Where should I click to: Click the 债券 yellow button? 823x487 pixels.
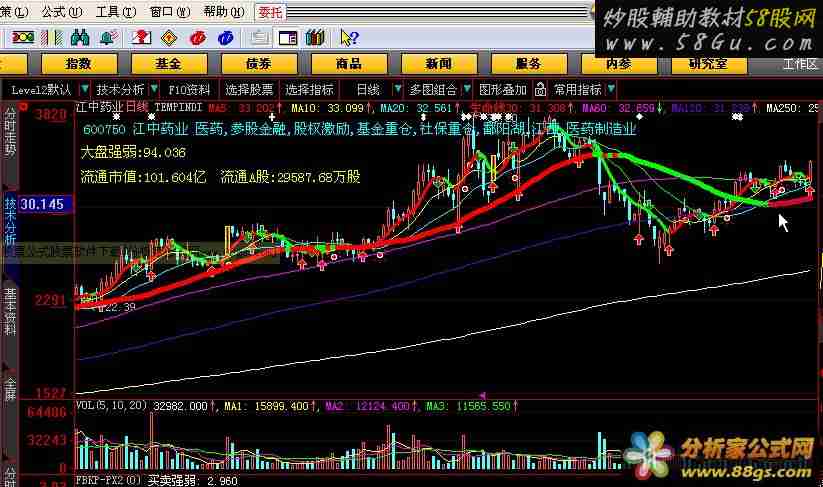pyautogui.click(x=259, y=64)
